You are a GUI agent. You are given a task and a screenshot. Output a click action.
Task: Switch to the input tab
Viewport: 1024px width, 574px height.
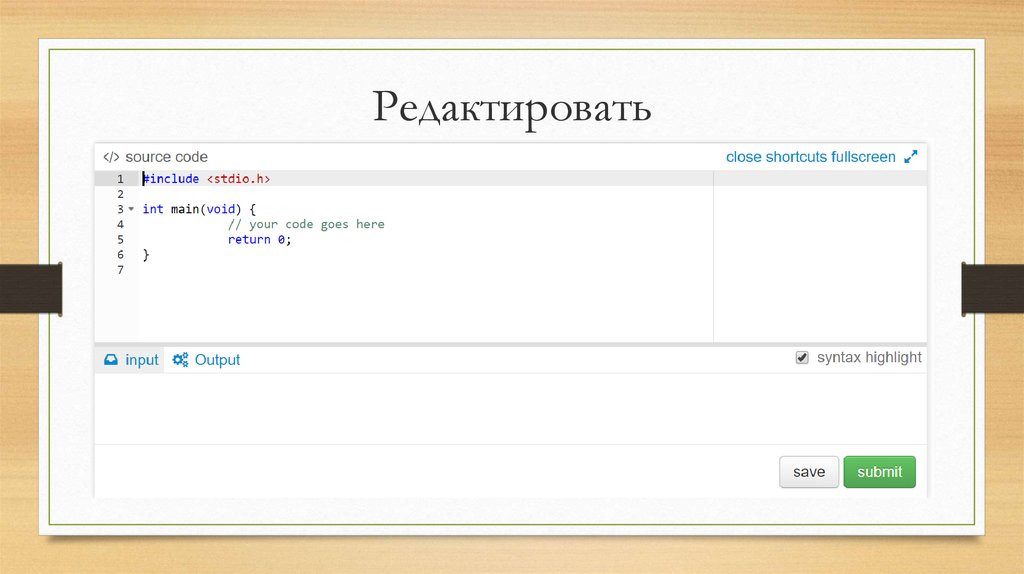pyautogui.click(x=131, y=360)
